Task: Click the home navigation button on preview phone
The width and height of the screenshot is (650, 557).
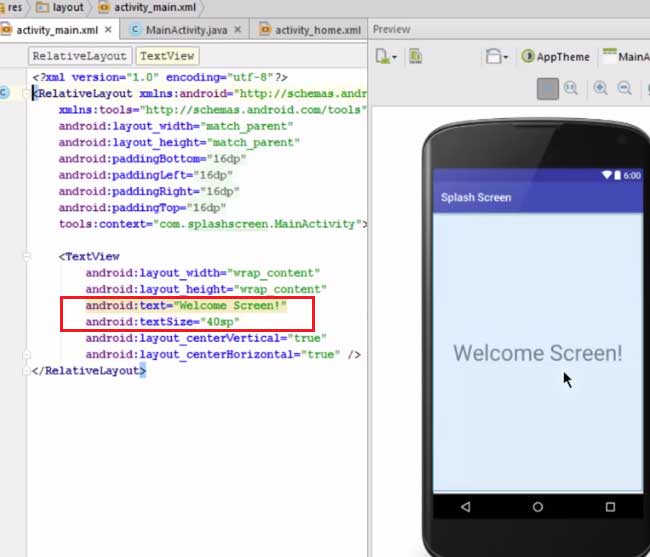Action: (538, 506)
